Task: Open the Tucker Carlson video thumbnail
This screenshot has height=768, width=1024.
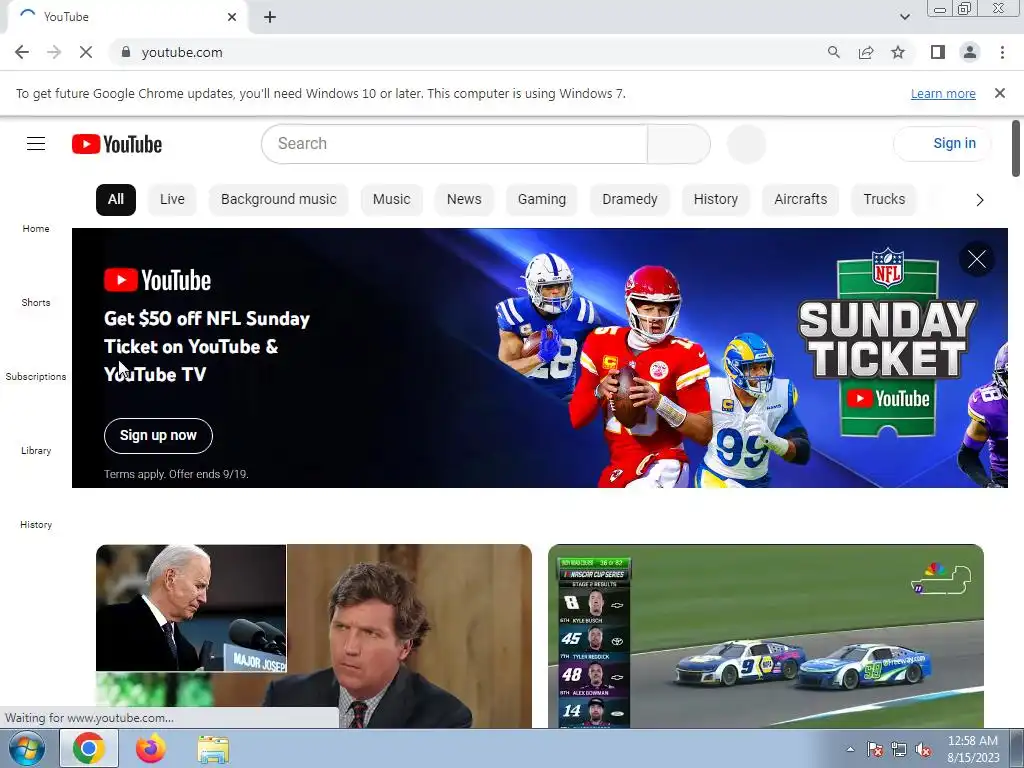Action: [x=313, y=636]
